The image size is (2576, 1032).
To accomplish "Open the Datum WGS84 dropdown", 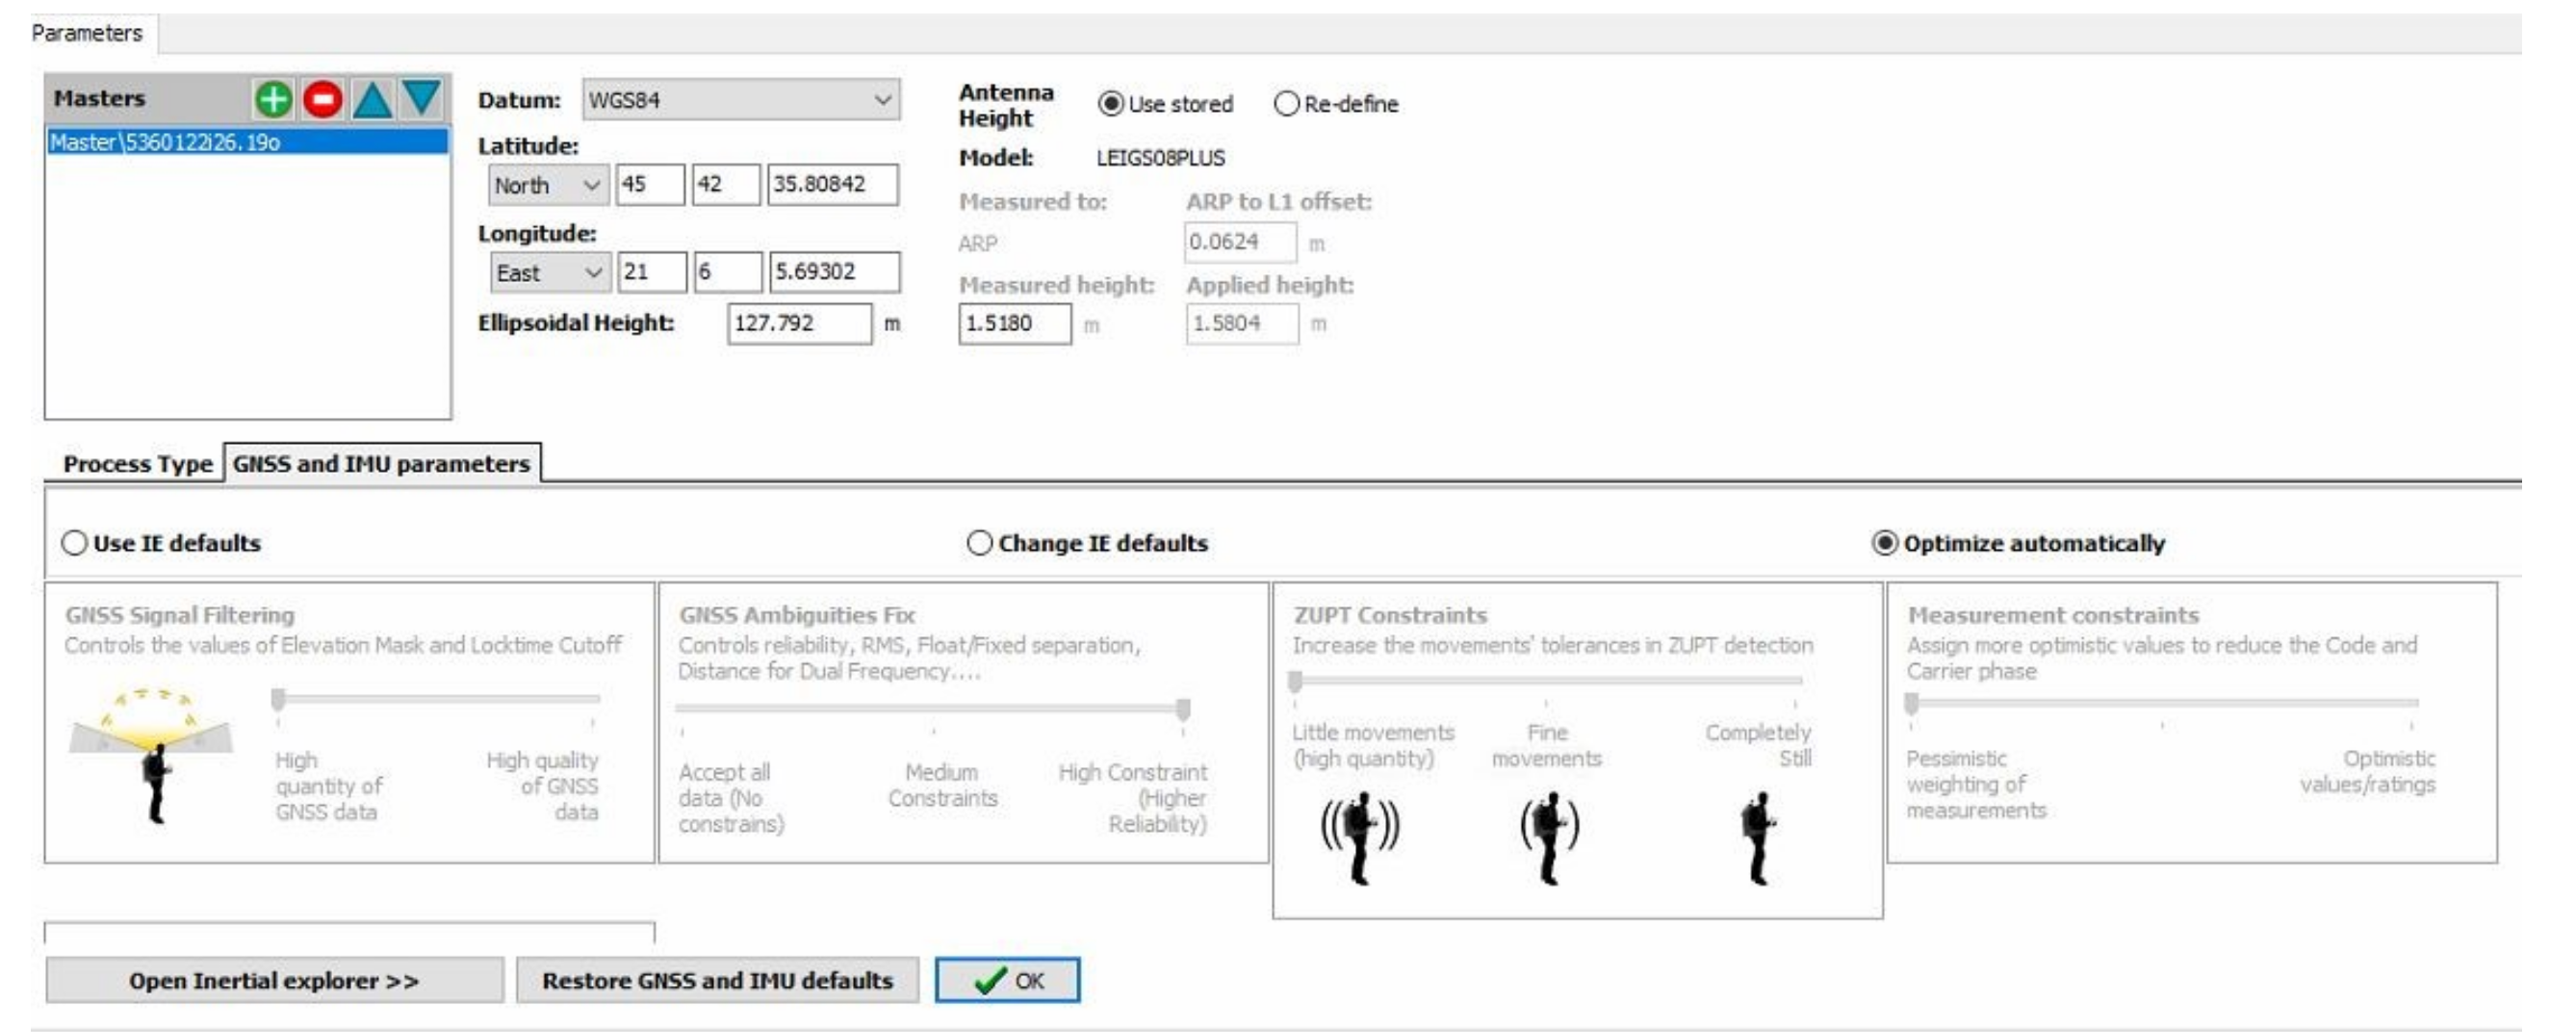I will [x=740, y=100].
